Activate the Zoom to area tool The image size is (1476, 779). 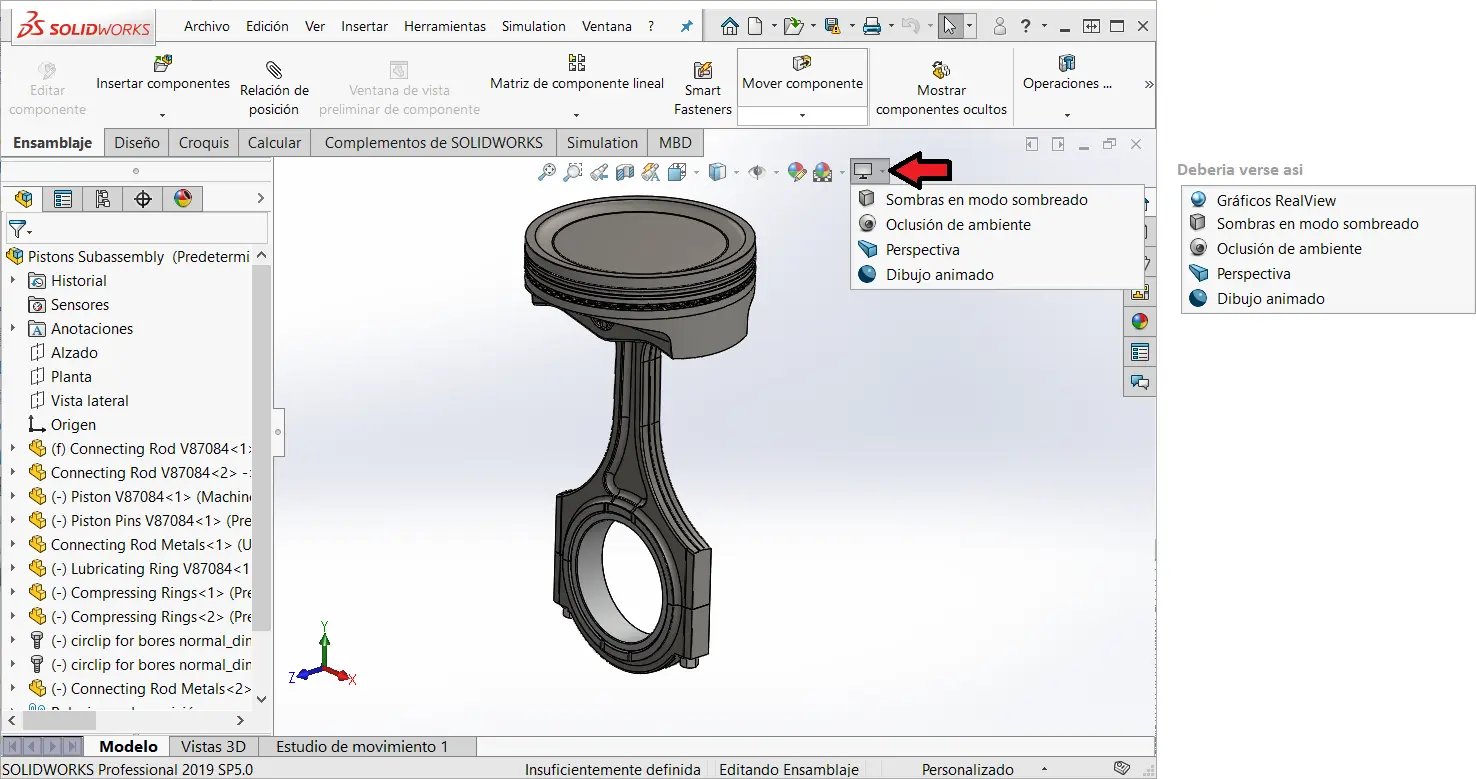point(572,171)
